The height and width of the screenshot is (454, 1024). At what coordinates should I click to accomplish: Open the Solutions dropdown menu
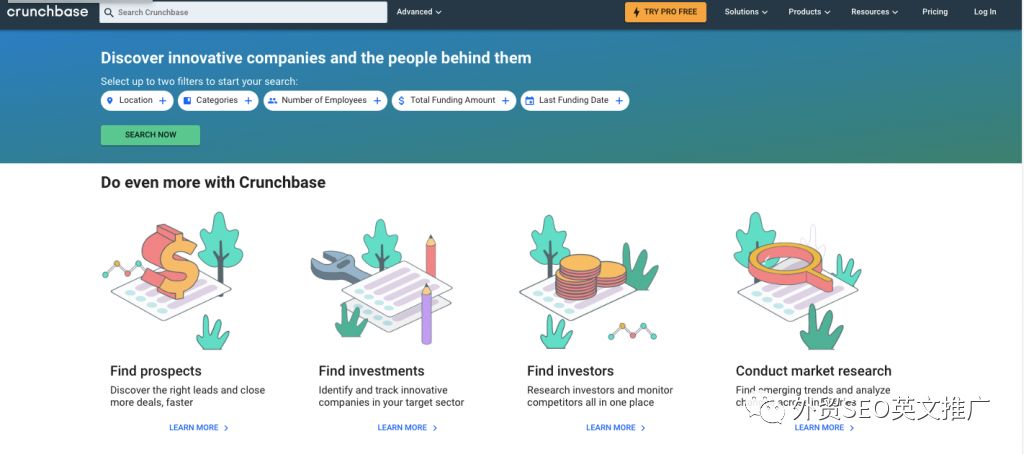click(746, 12)
